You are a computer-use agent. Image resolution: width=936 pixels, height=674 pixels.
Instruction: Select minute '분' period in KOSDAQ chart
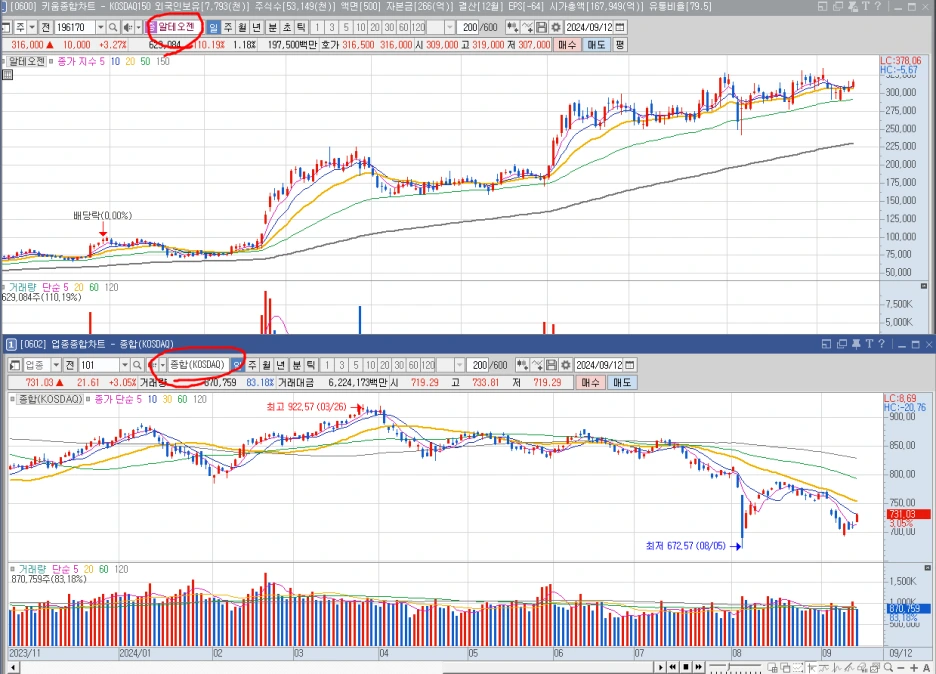click(x=297, y=365)
